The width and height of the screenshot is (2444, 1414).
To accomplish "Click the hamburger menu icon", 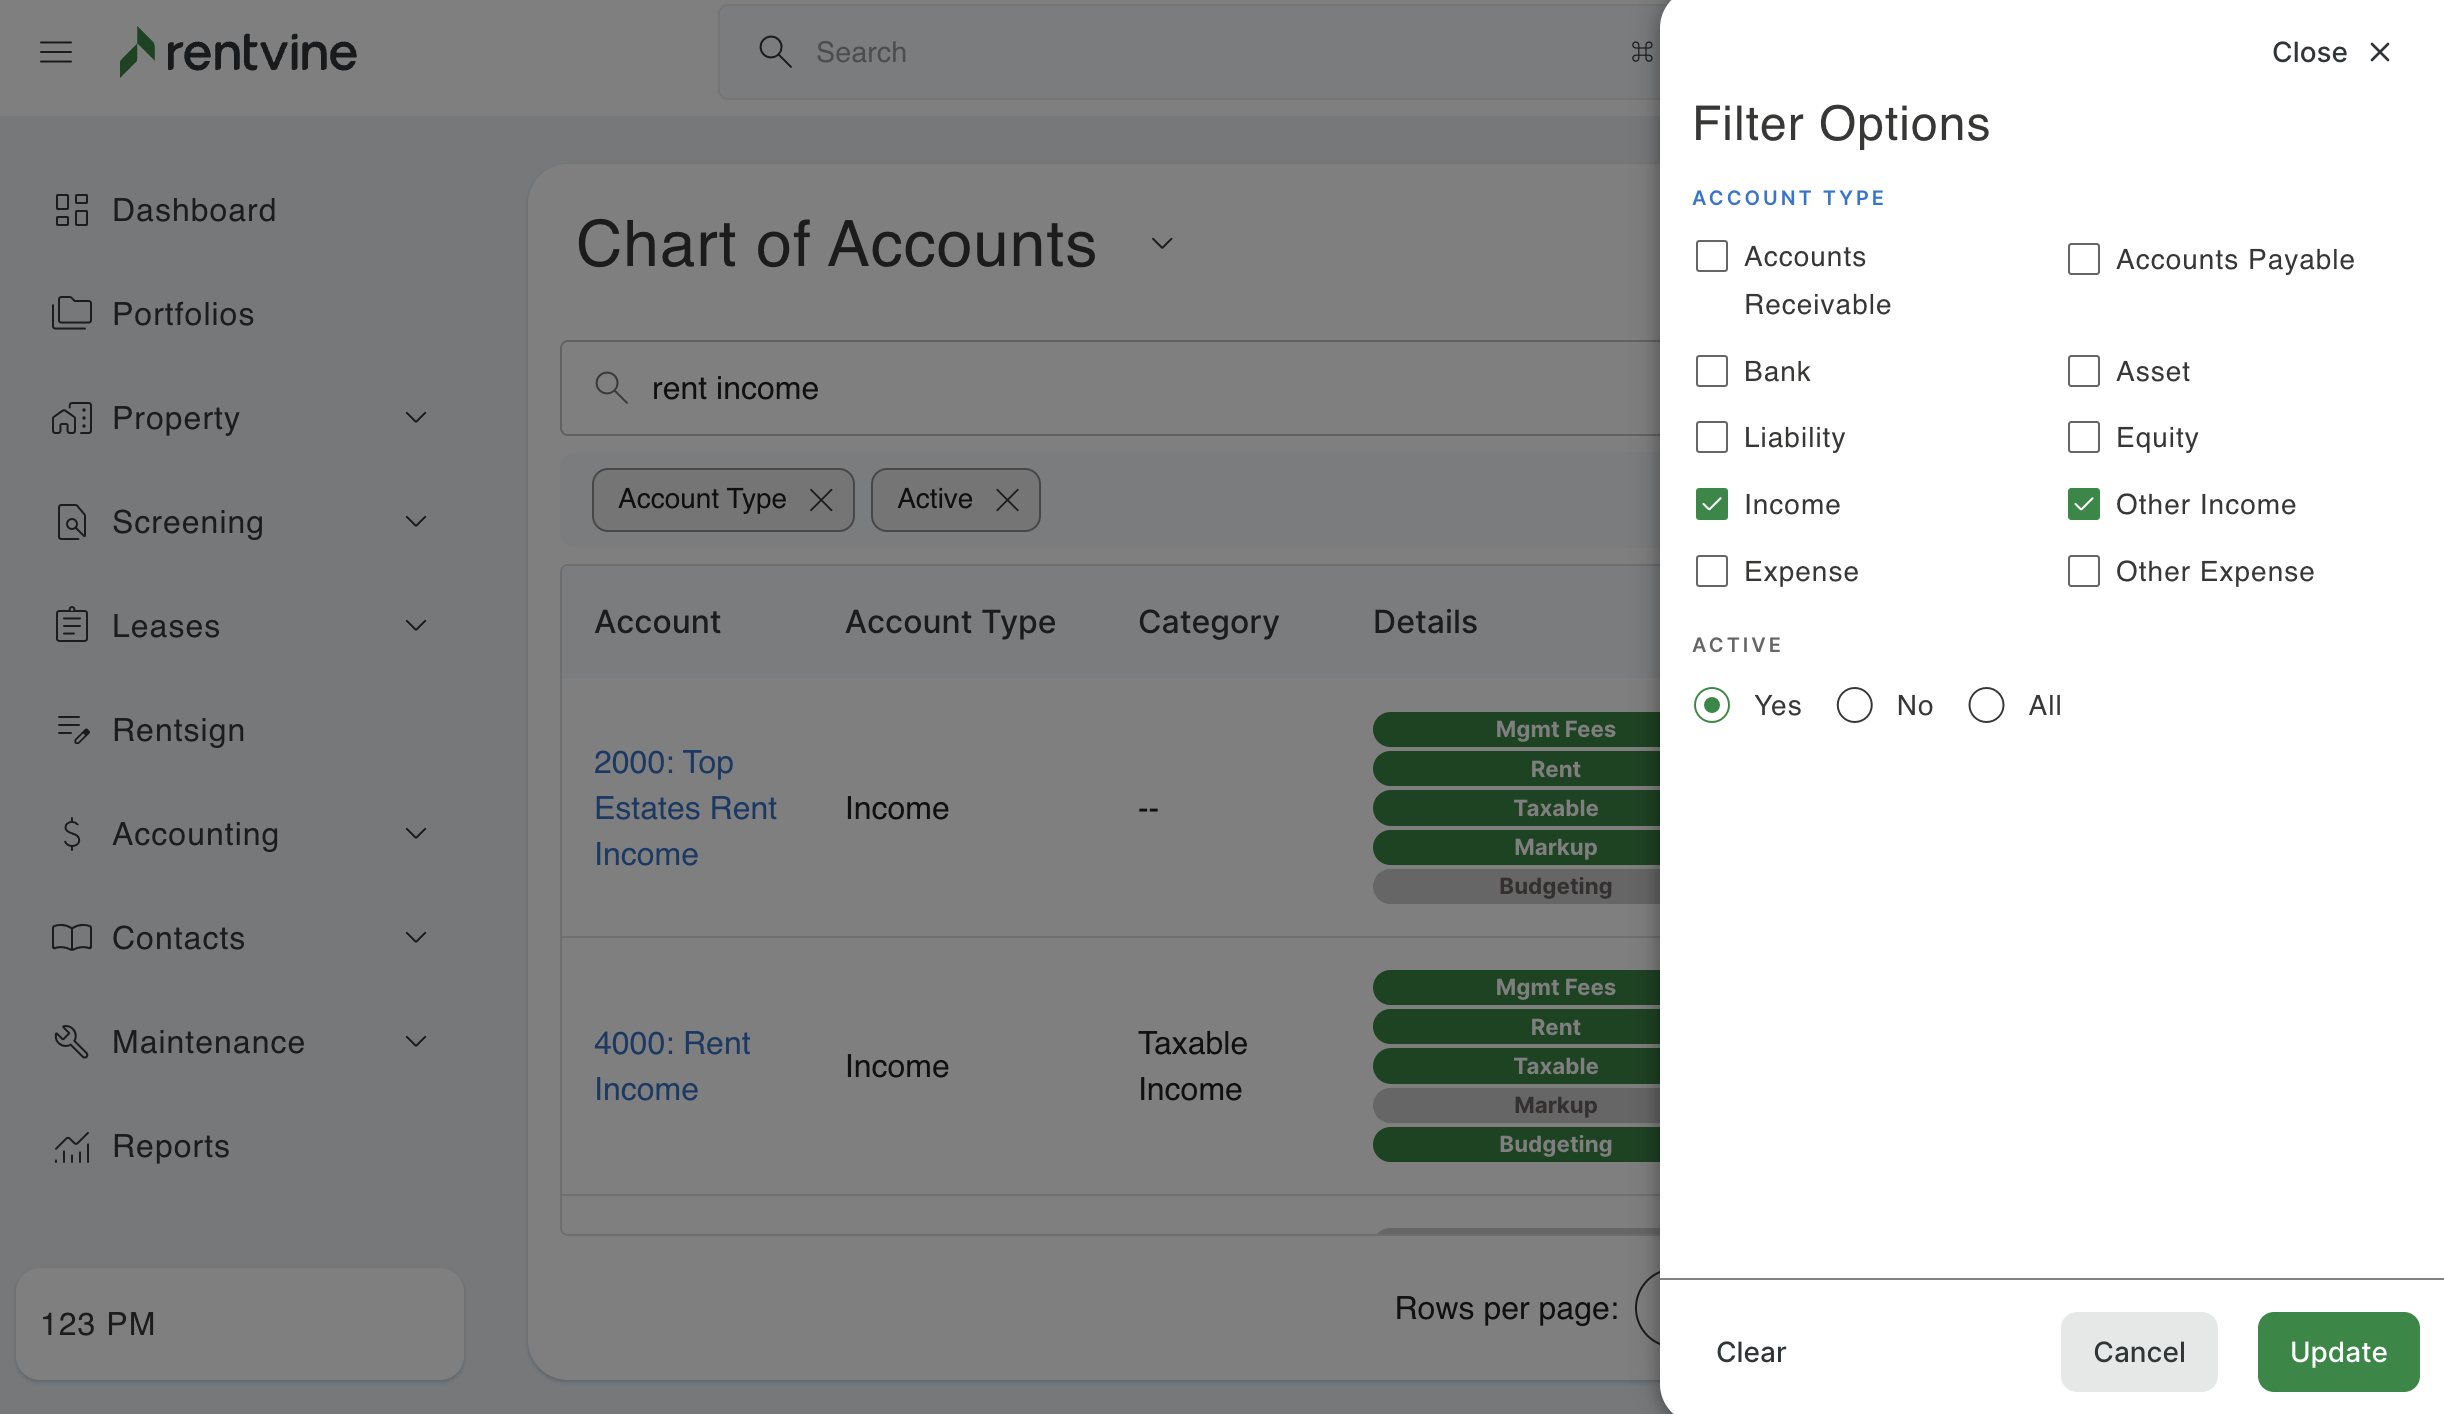I will click(x=56, y=52).
